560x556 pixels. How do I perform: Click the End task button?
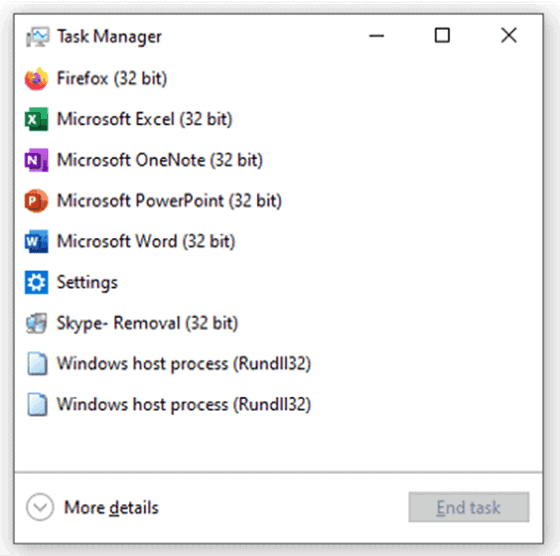[469, 507]
